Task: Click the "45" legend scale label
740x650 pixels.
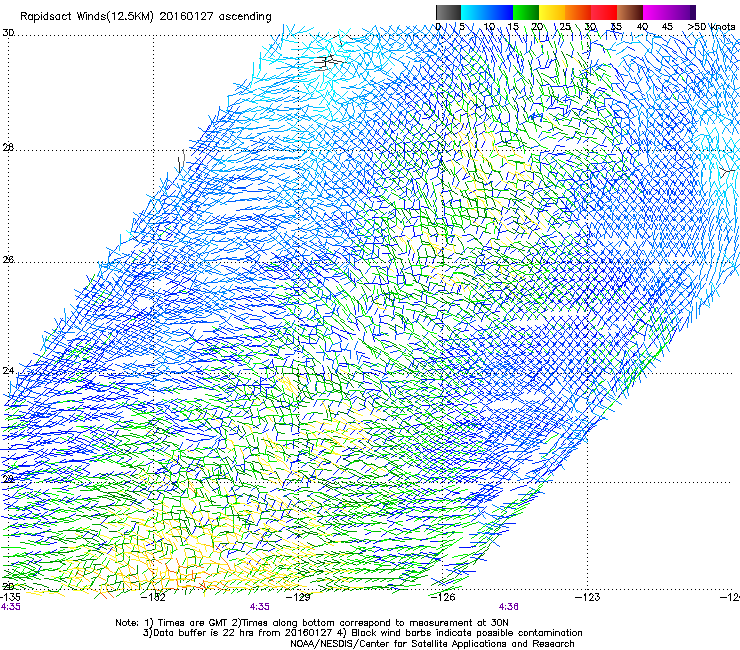Action: click(x=667, y=27)
